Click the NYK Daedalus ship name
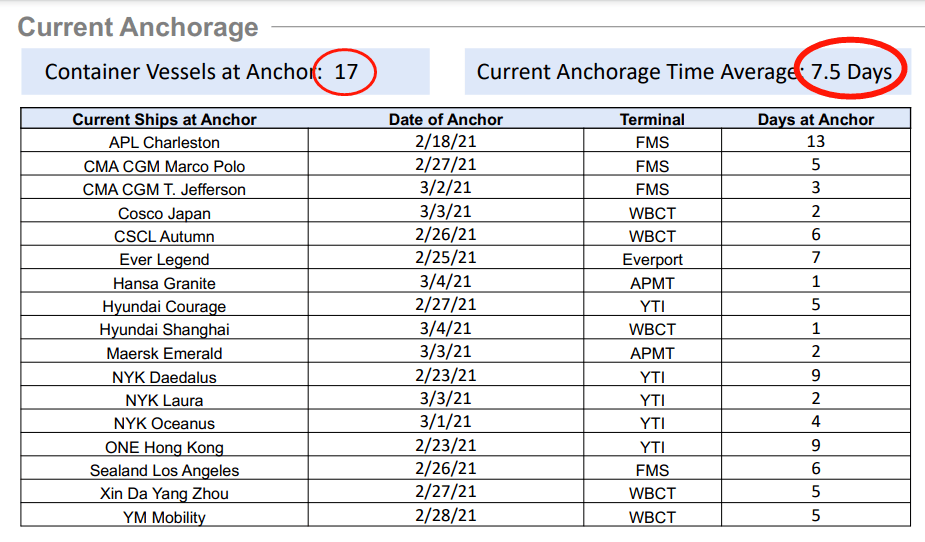Viewport: 925px width, 542px height. pos(164,377)
